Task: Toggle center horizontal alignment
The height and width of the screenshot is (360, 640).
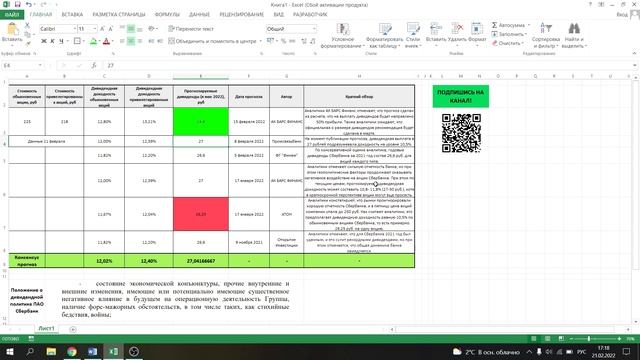Action: (x=131, y=41)
